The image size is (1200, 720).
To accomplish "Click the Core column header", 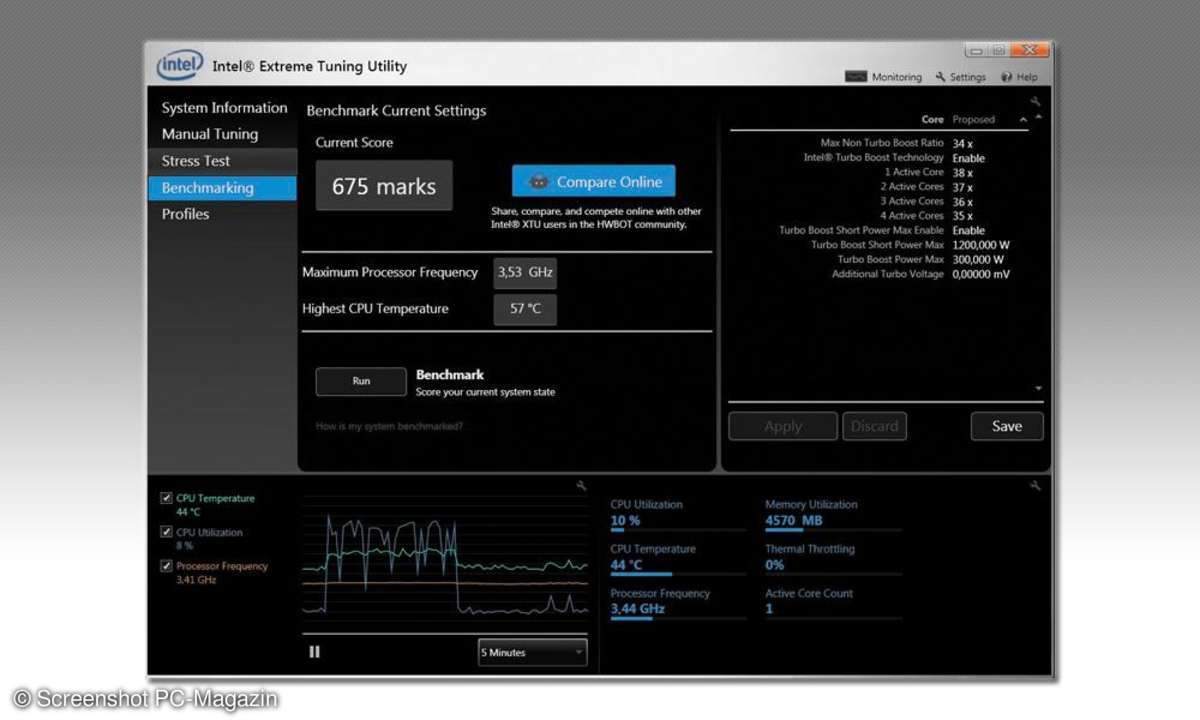I will coord(933,120).
